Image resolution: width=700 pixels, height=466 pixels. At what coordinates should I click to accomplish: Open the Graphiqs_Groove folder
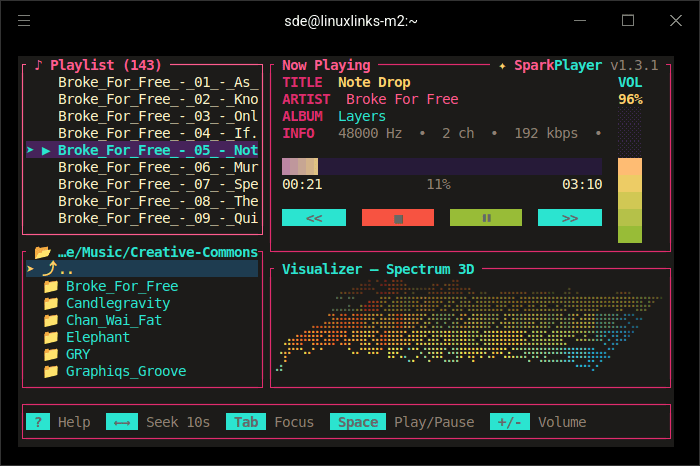126,371
